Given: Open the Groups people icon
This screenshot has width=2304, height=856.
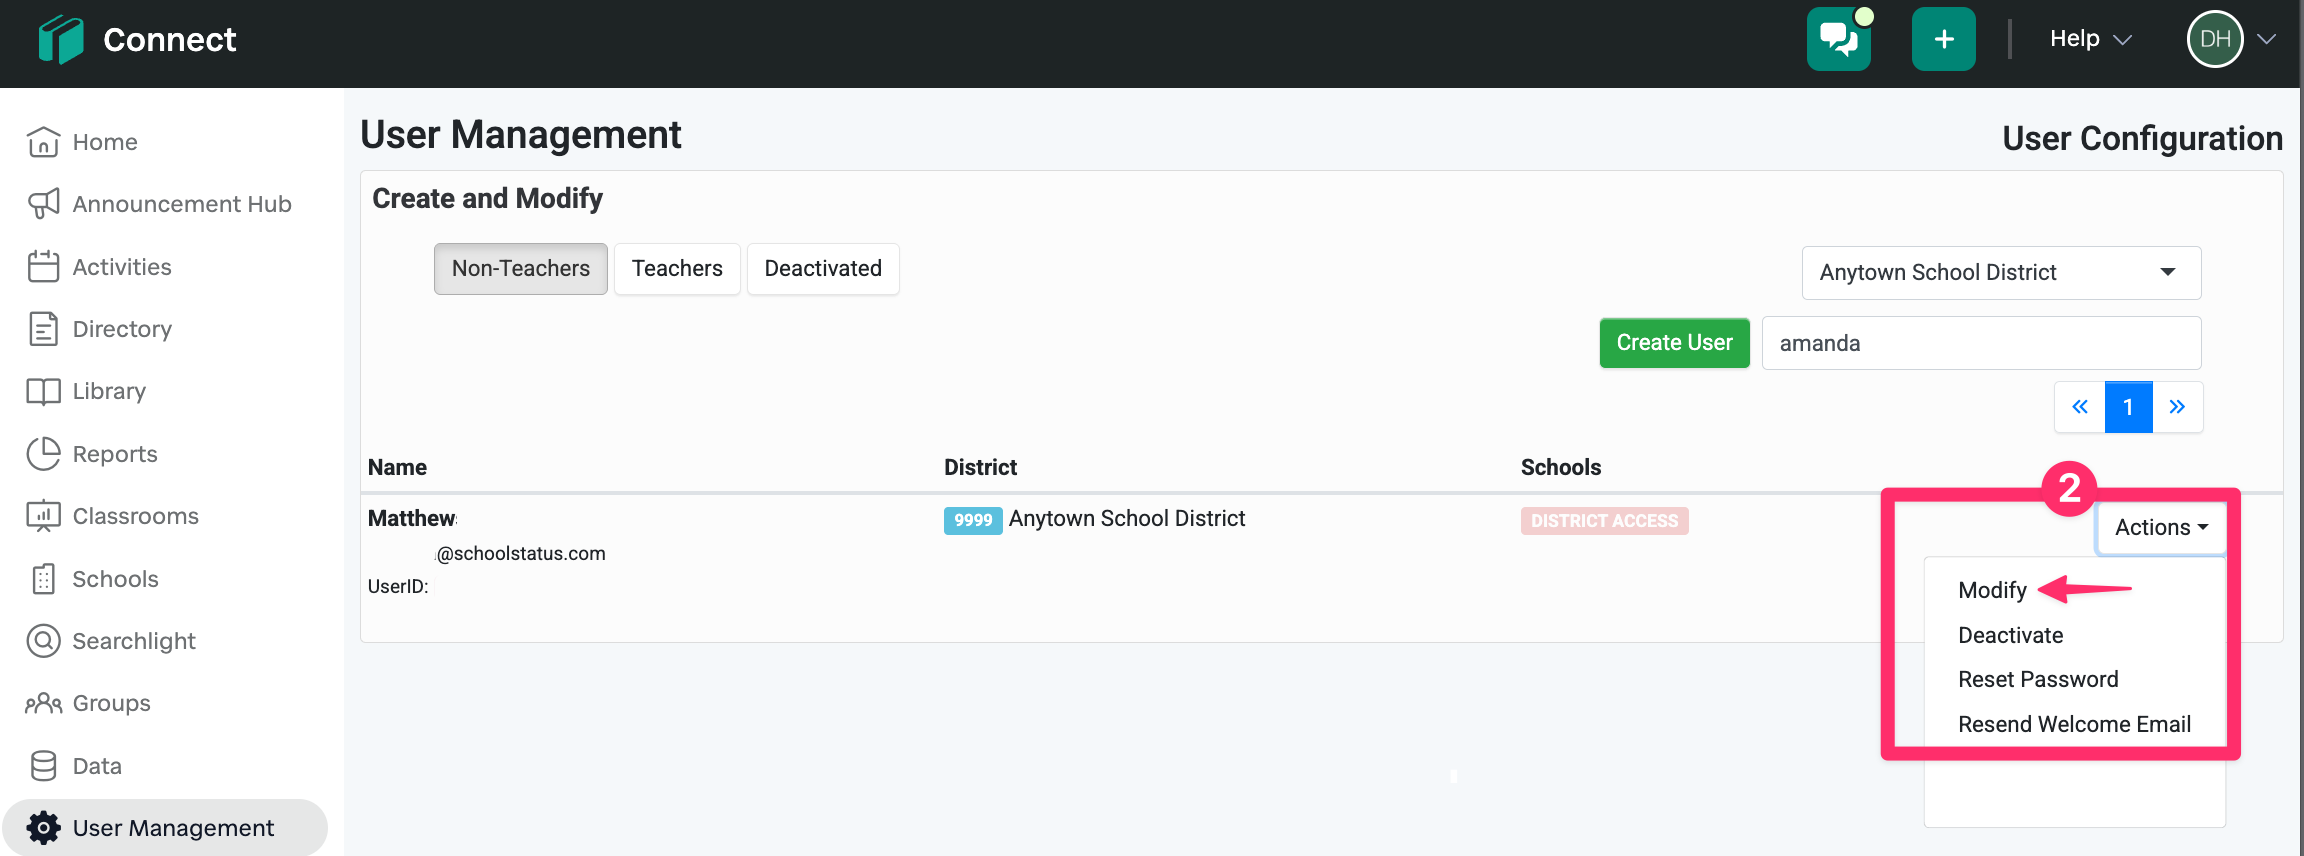Looking at the screenshot, I should point(43,703).
